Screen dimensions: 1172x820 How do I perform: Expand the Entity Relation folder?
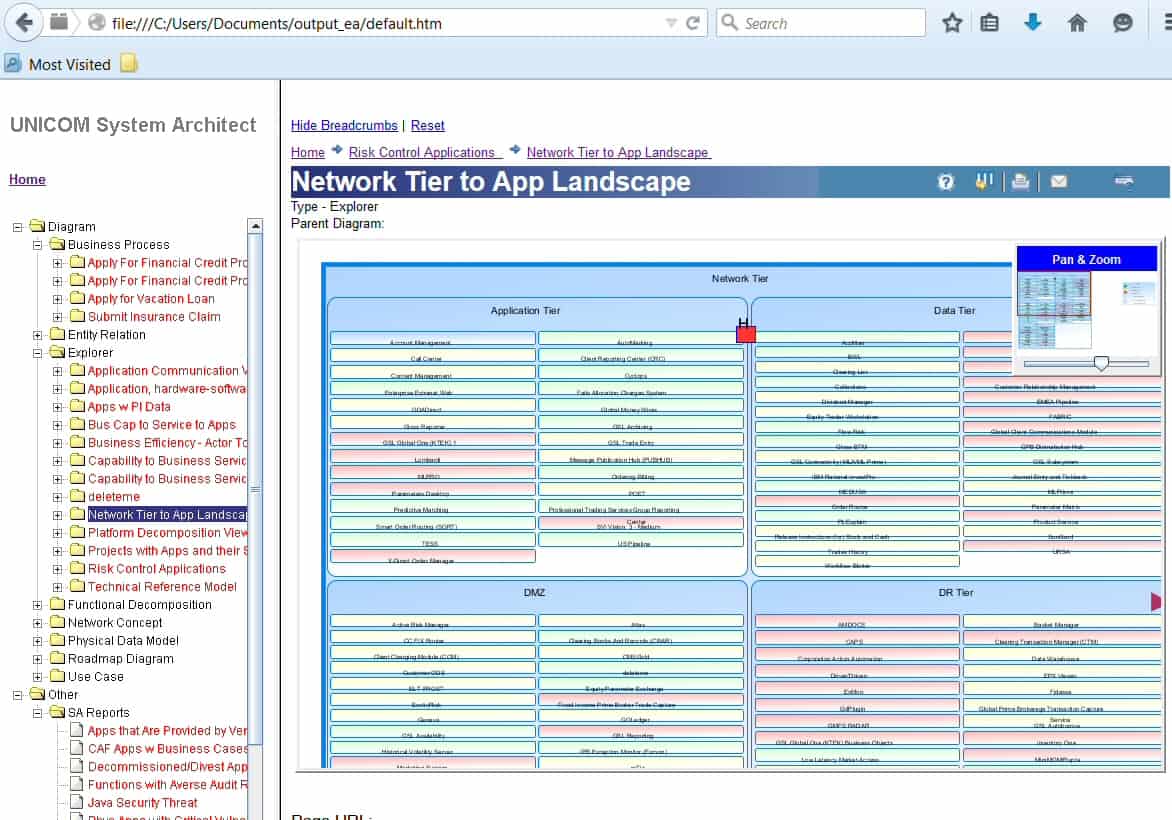click(x=37, y=335)
